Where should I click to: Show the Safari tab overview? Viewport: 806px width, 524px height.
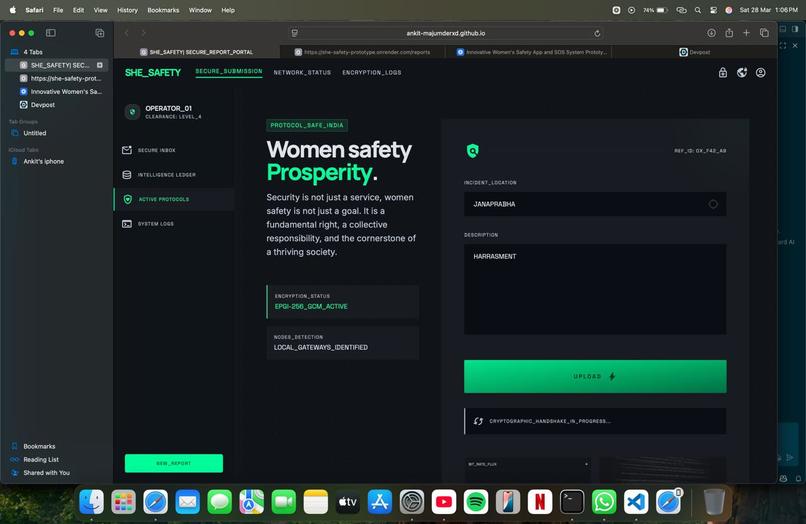764,33
